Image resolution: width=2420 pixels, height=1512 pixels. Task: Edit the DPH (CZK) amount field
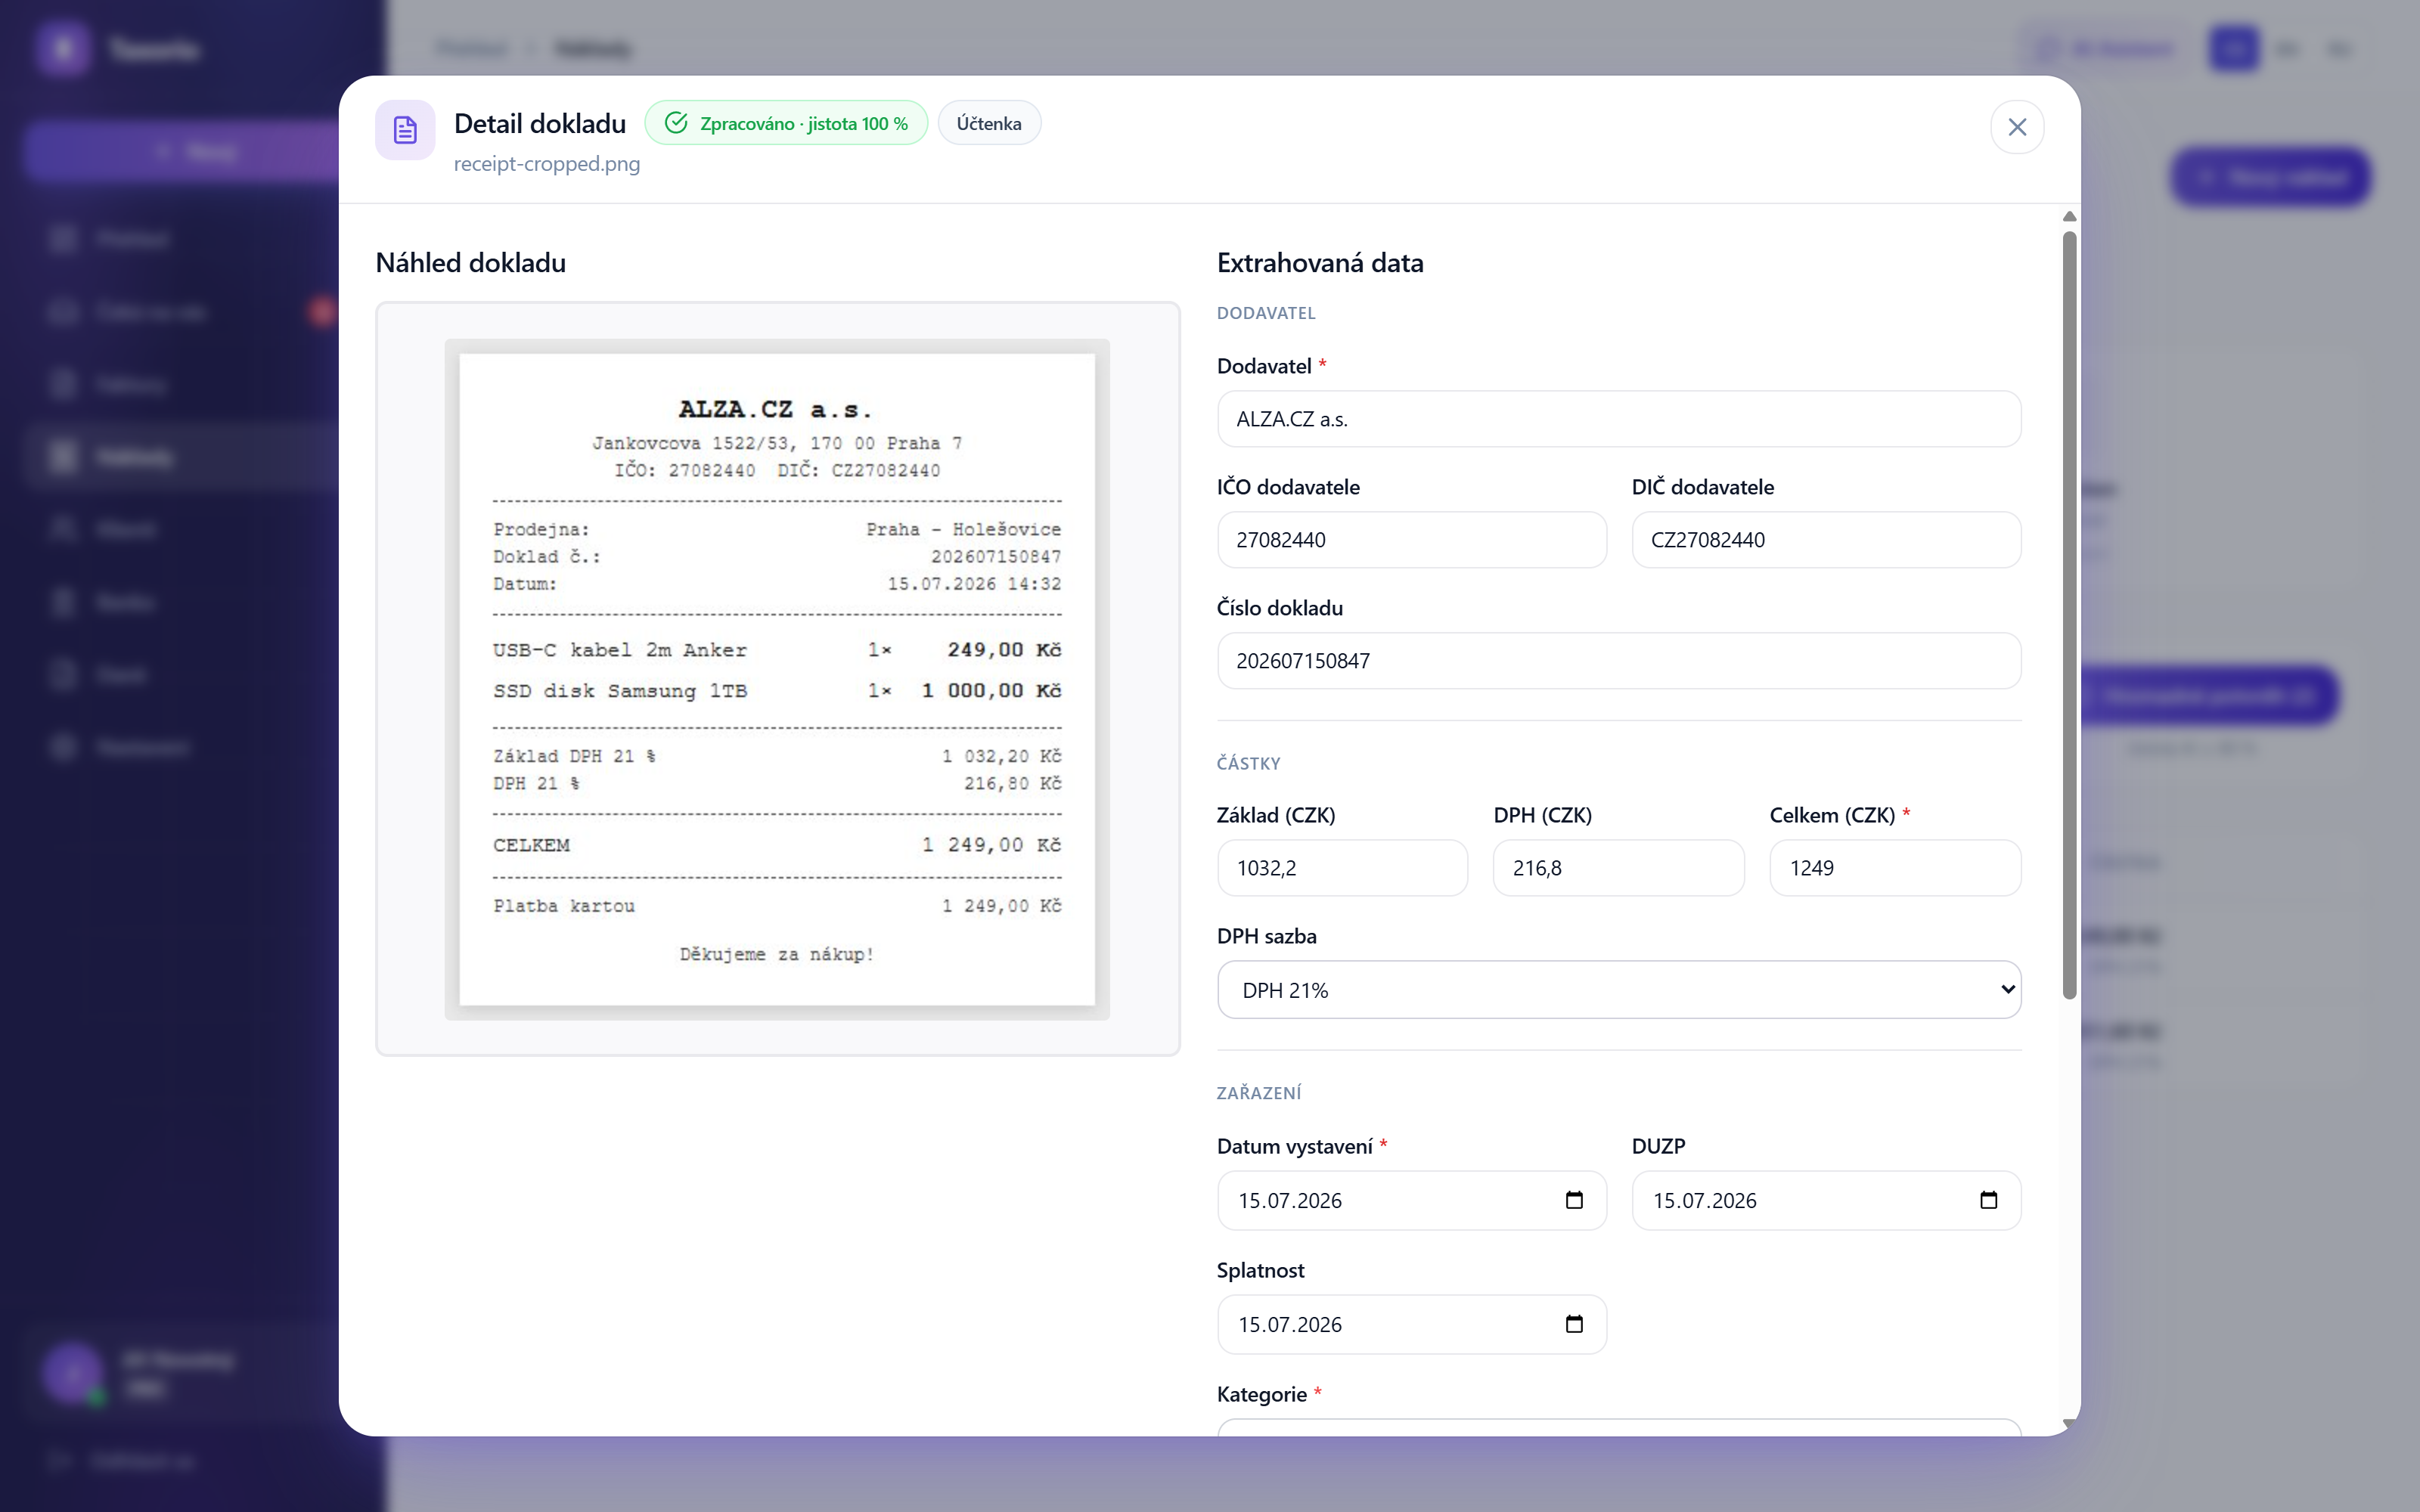click(x=1618, y=868)
